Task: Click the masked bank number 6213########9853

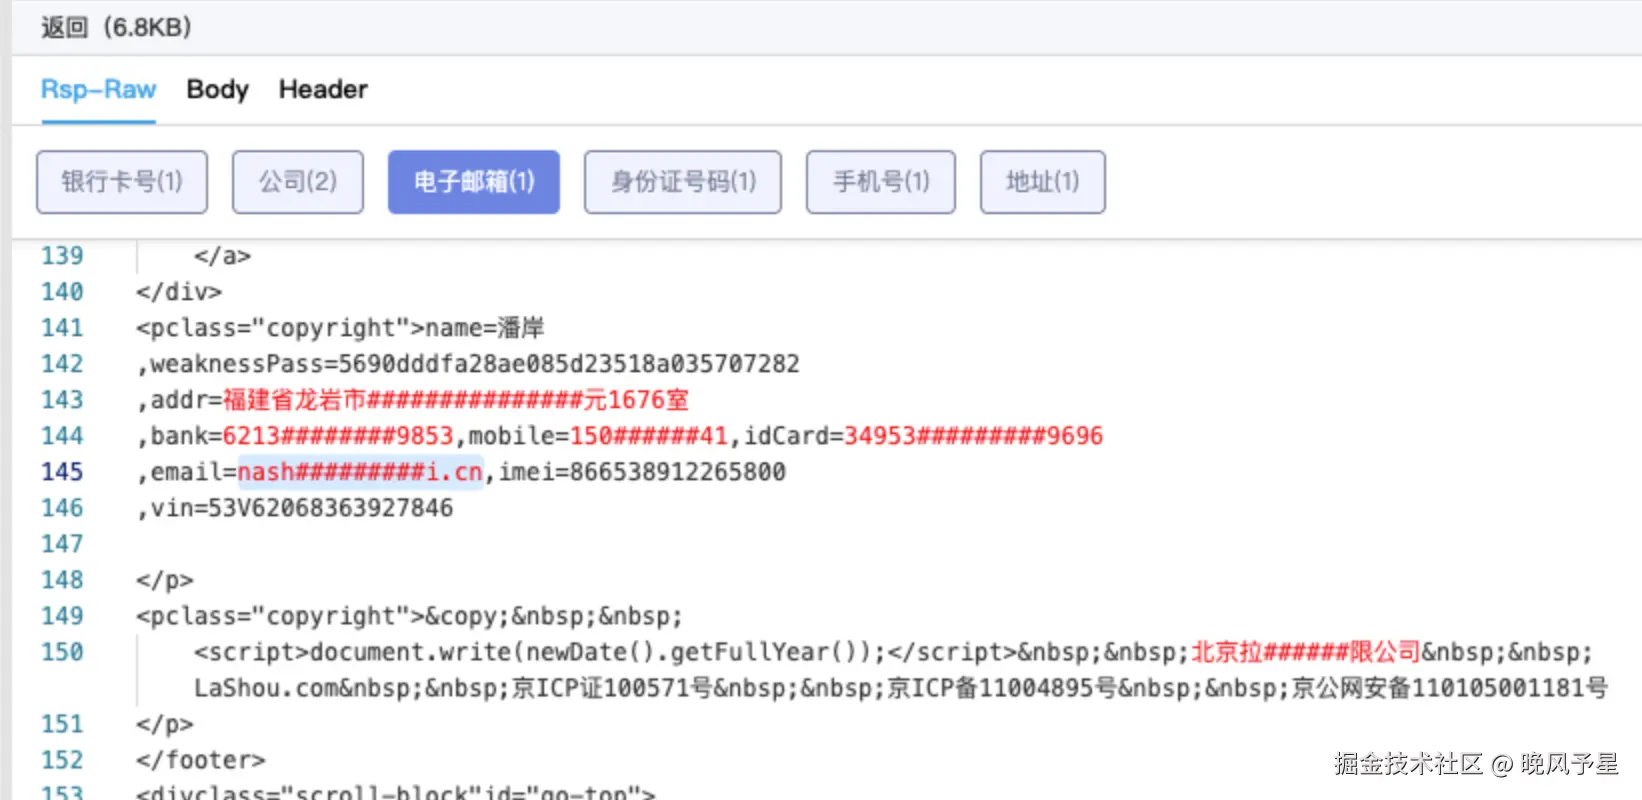Action: pos(338,436)
